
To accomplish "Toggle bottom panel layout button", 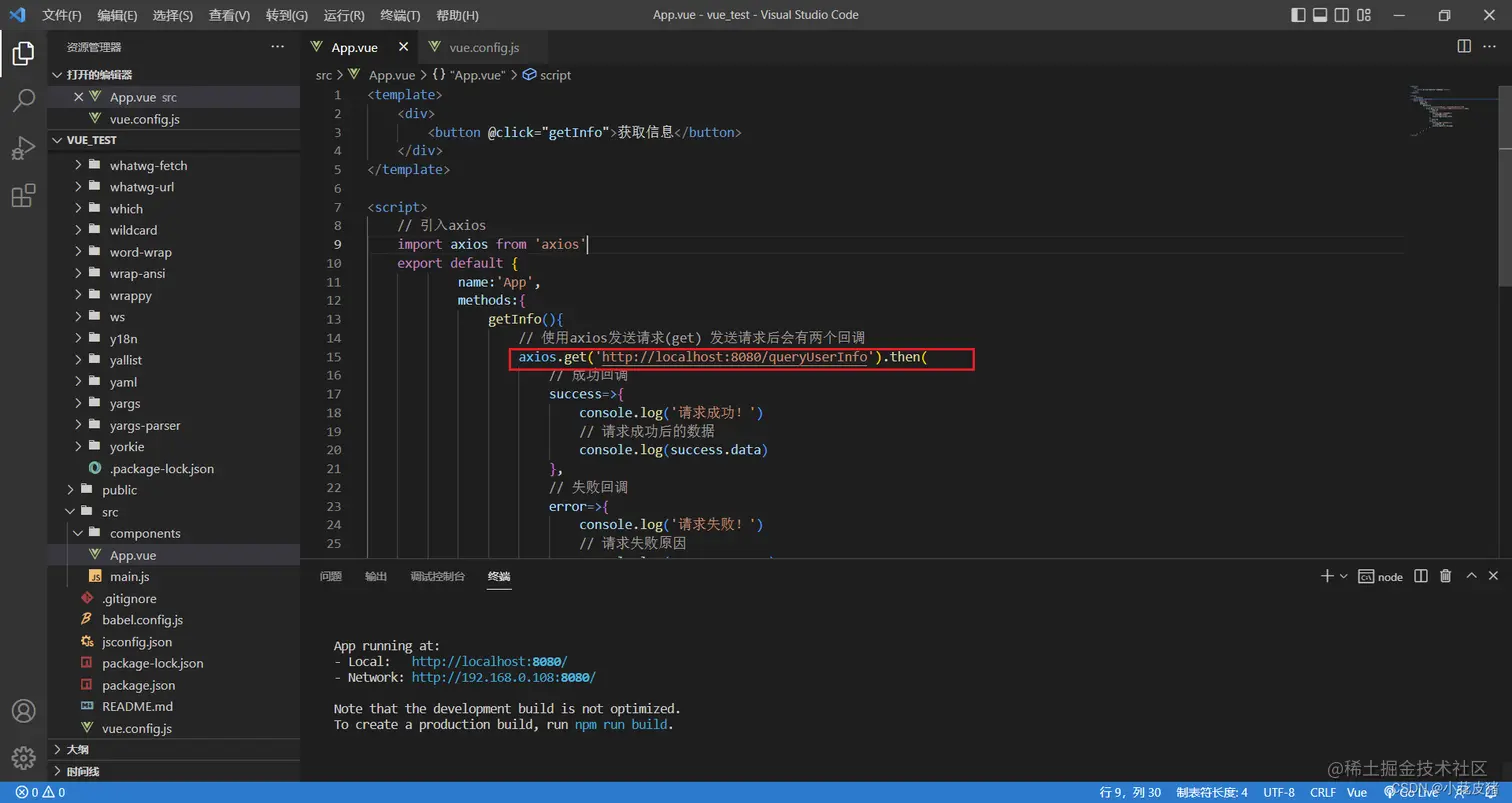I will click(x=1320, y=15).
